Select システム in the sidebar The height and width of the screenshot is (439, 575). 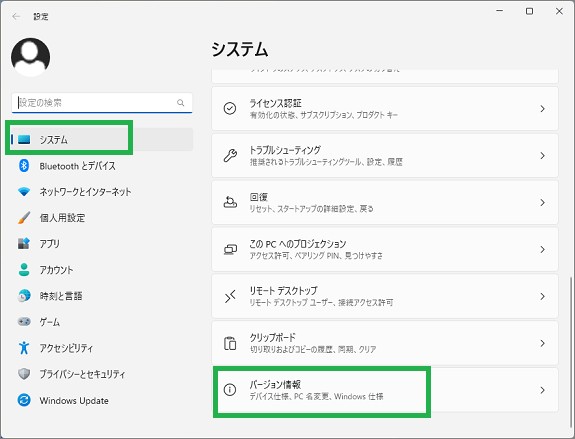point(102,139)
